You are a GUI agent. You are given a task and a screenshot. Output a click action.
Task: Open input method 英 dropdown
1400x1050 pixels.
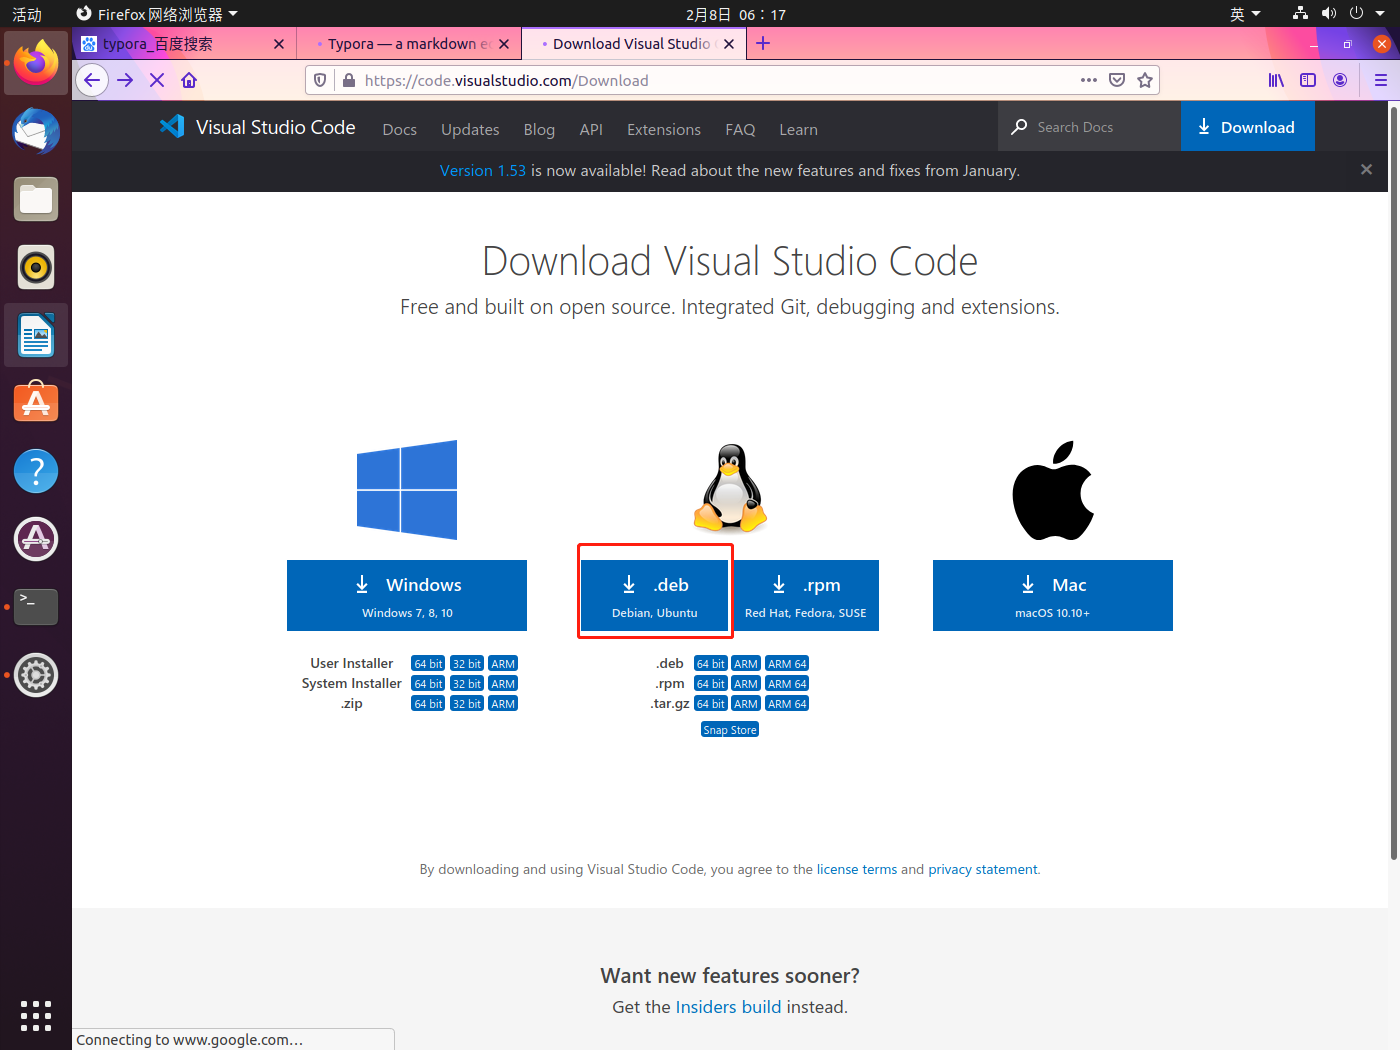1245,14
